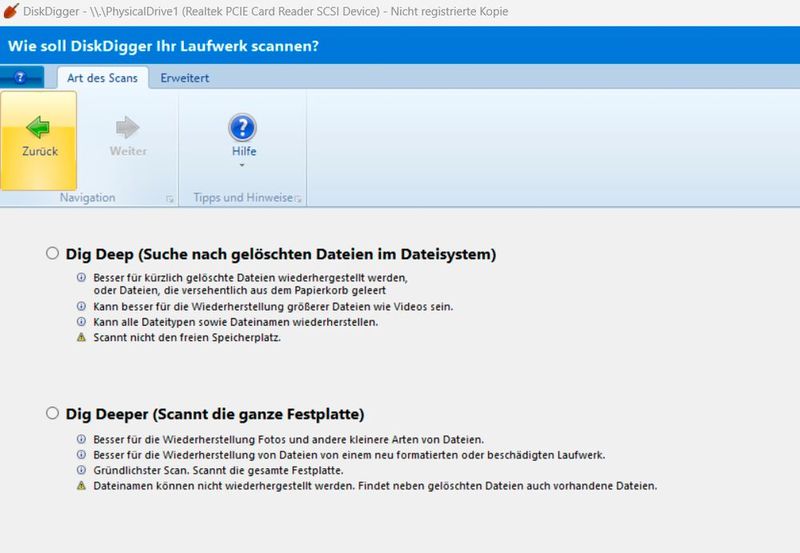Viewport: 800px width, 553px height.
Task: Click the DiskDigger shovel icon in title bar
Action: tap(11, 11)
